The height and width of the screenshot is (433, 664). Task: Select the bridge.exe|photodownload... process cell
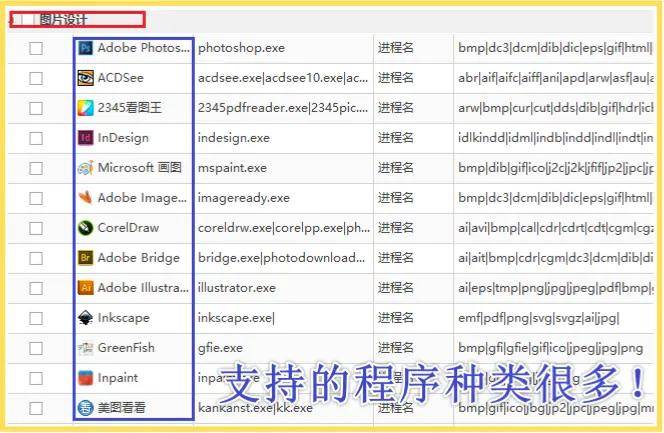(x=282, y=258)
